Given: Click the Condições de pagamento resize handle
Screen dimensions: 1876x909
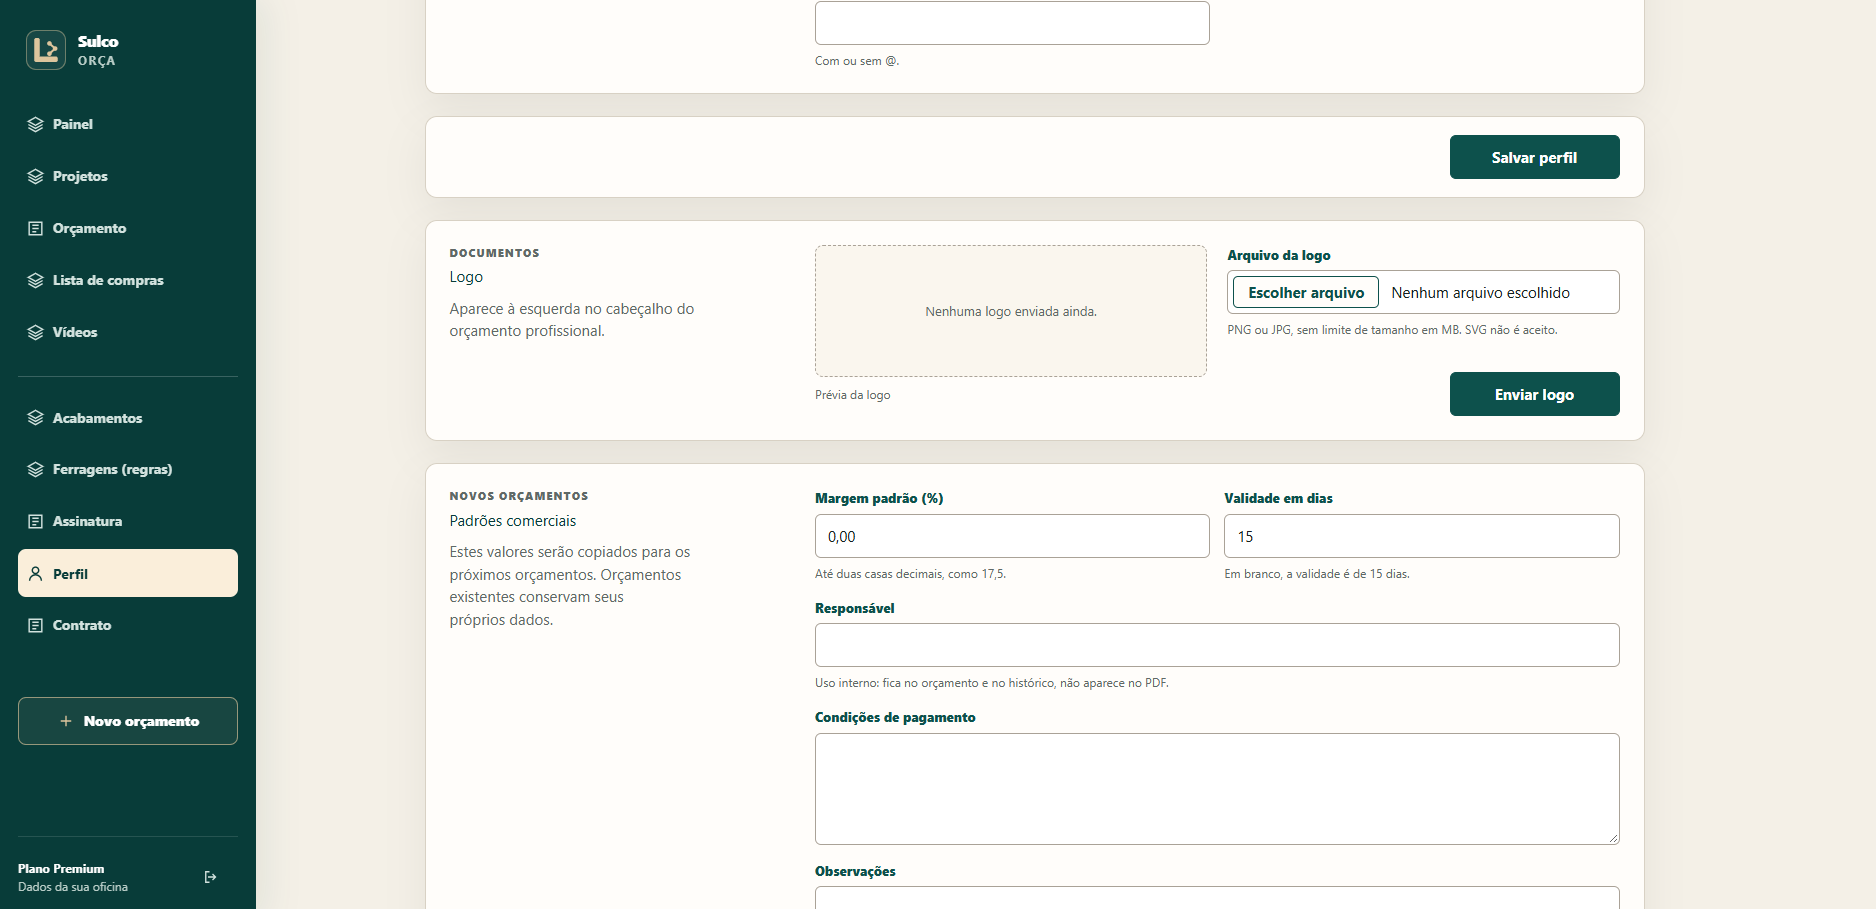Looking at the screenshot, I should coord(1613,838).
